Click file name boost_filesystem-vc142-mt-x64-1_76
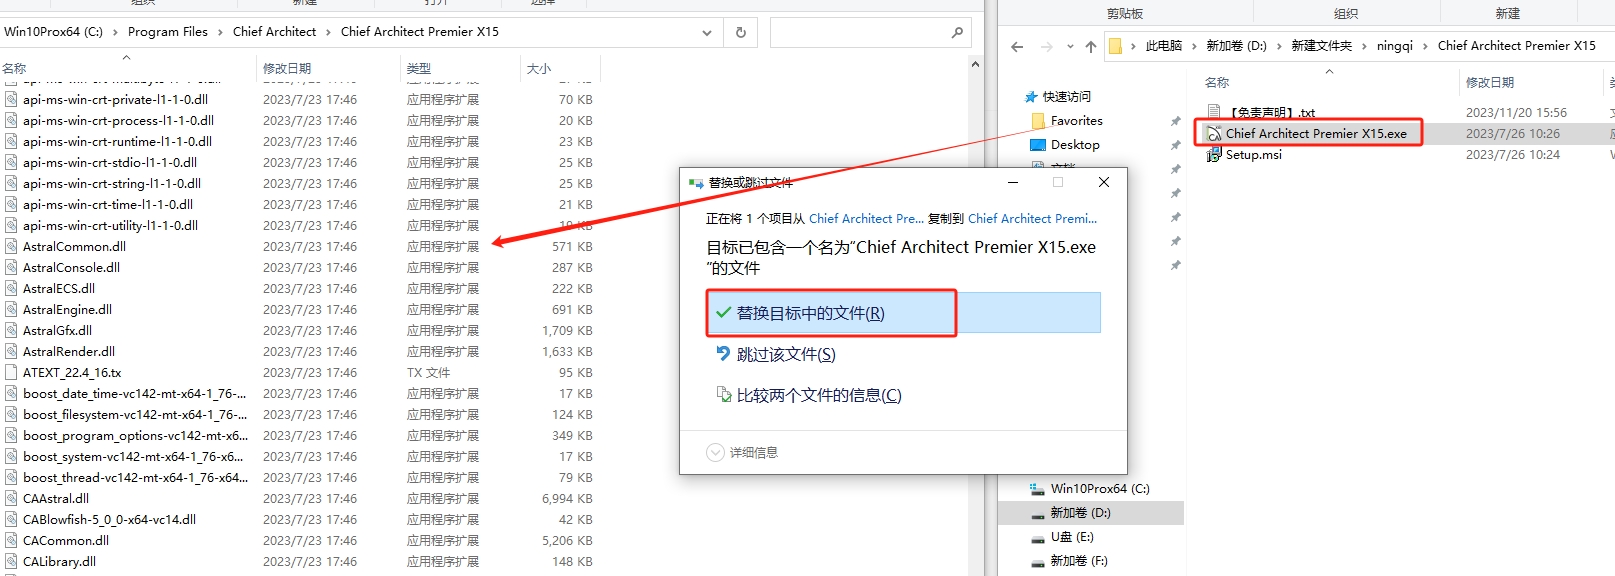 pos(135,415)
